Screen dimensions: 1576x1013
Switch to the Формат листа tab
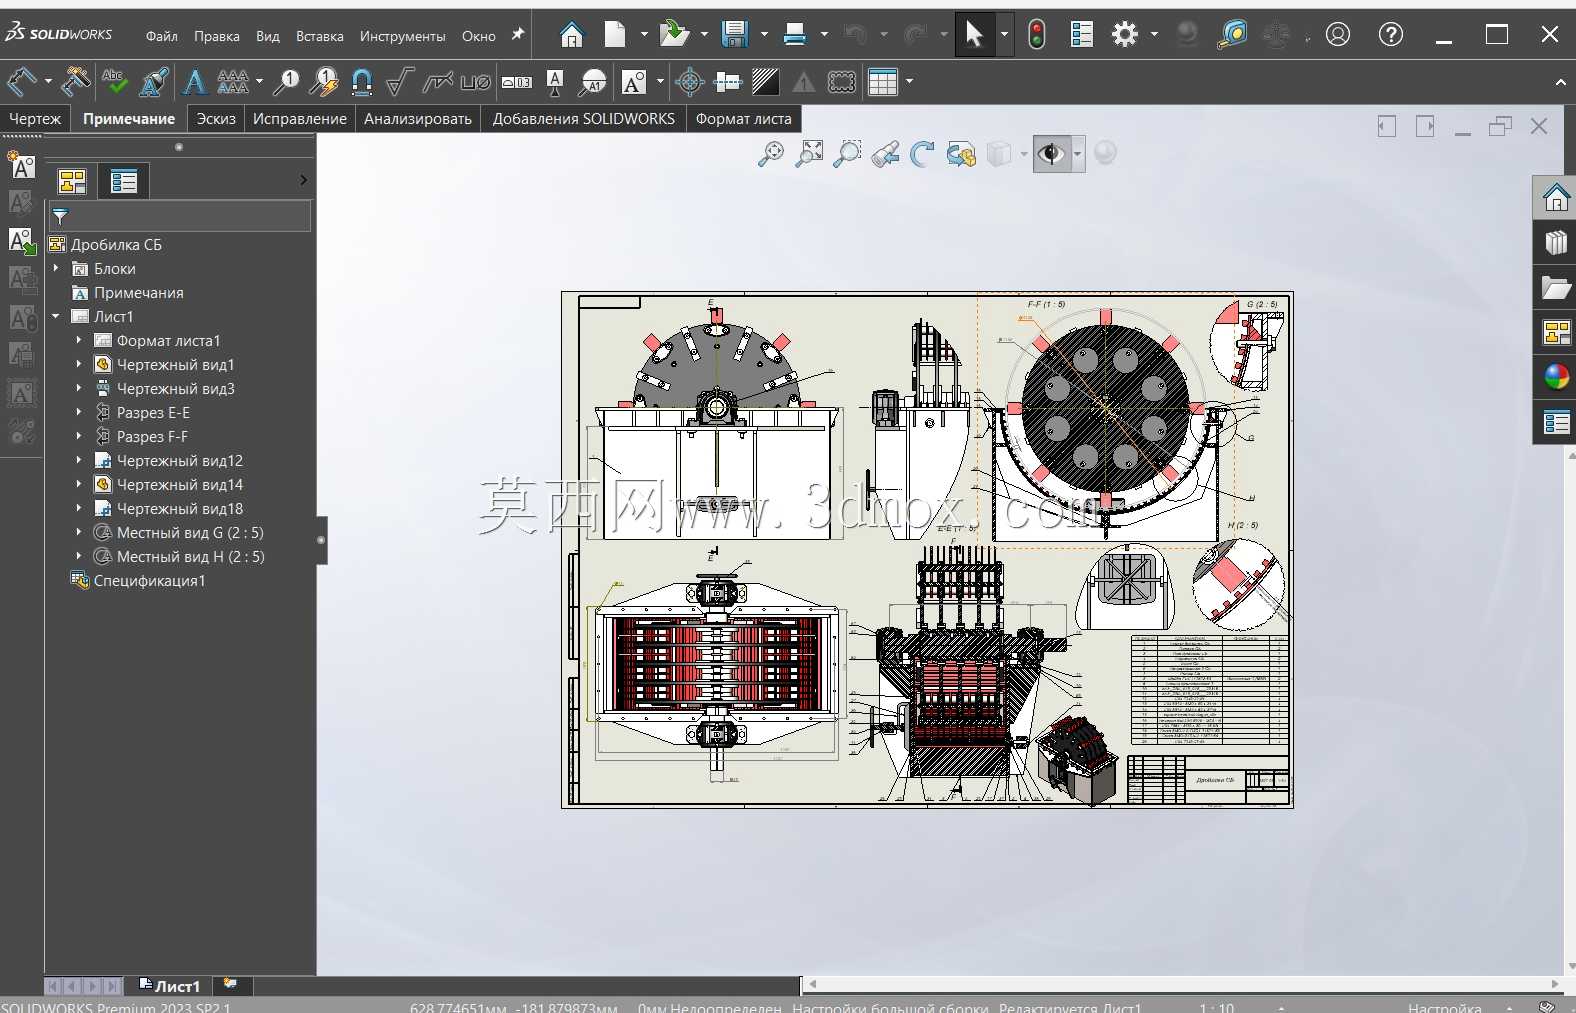(743, 118)
